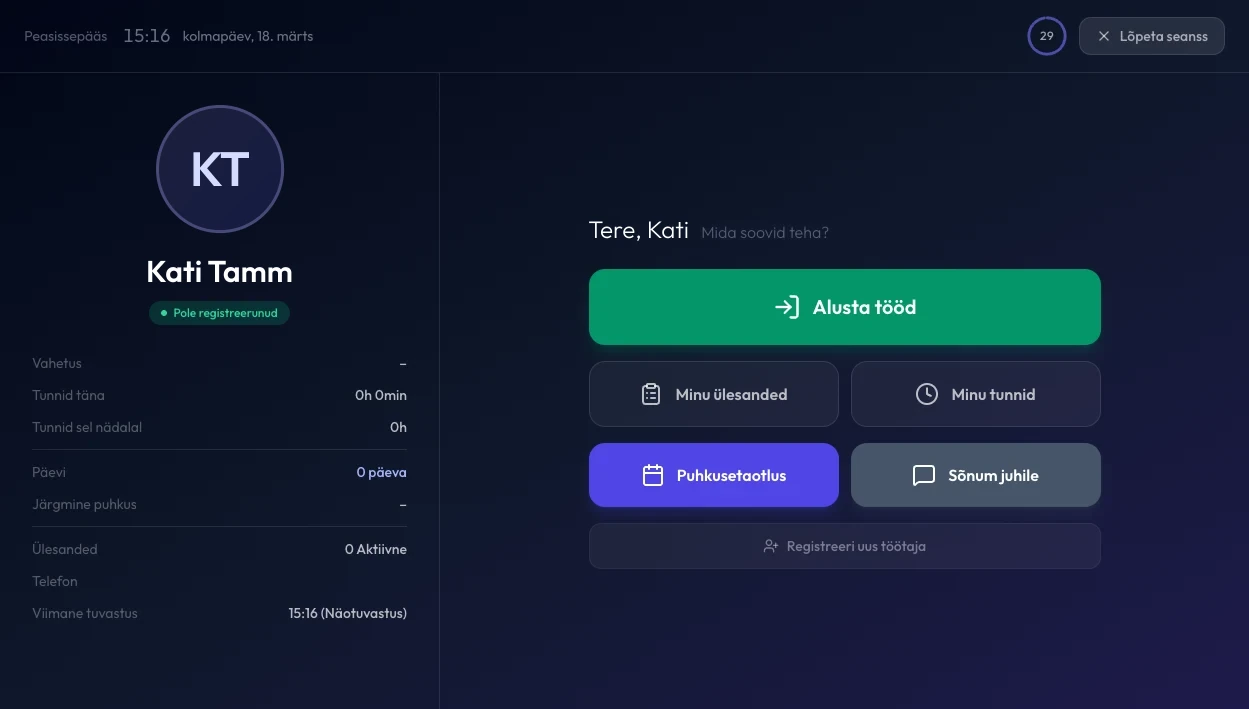Viewport: 1249px width, 709px height.
Task: Click the 0h value for this week
Action: 398,427
